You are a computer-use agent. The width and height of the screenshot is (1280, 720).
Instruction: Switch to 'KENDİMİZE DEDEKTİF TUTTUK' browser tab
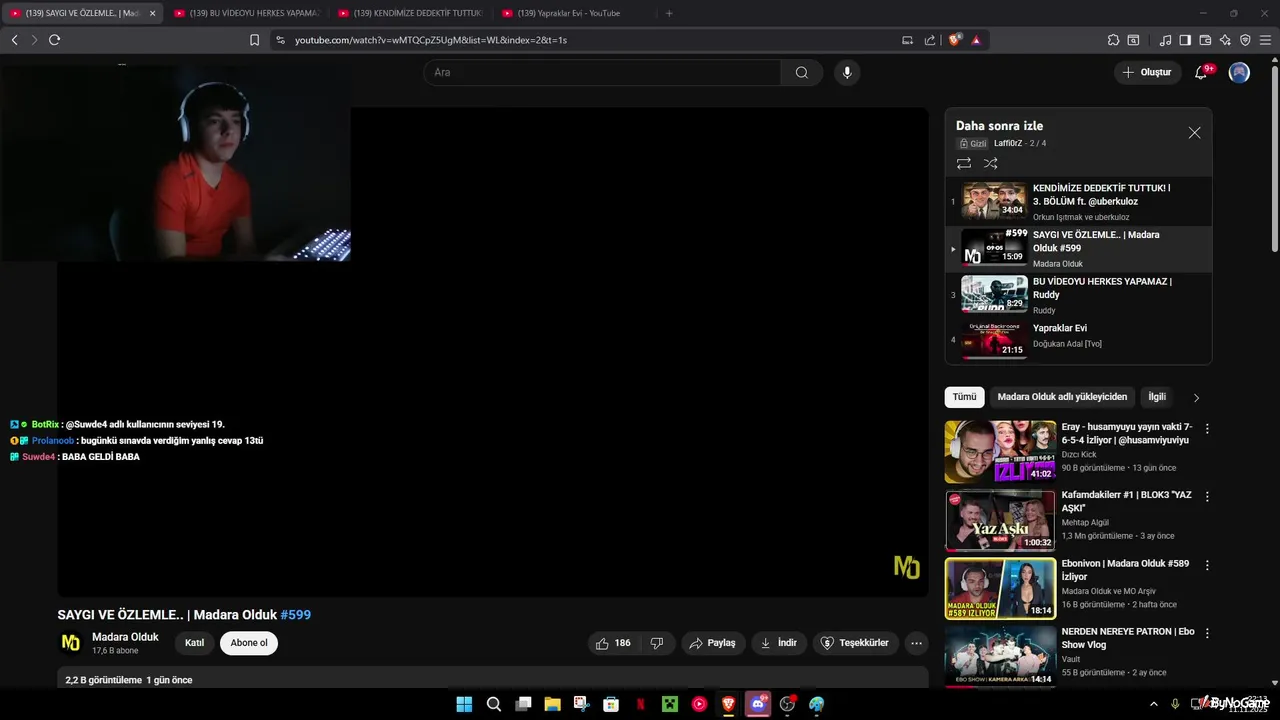(x=410, y=13)
